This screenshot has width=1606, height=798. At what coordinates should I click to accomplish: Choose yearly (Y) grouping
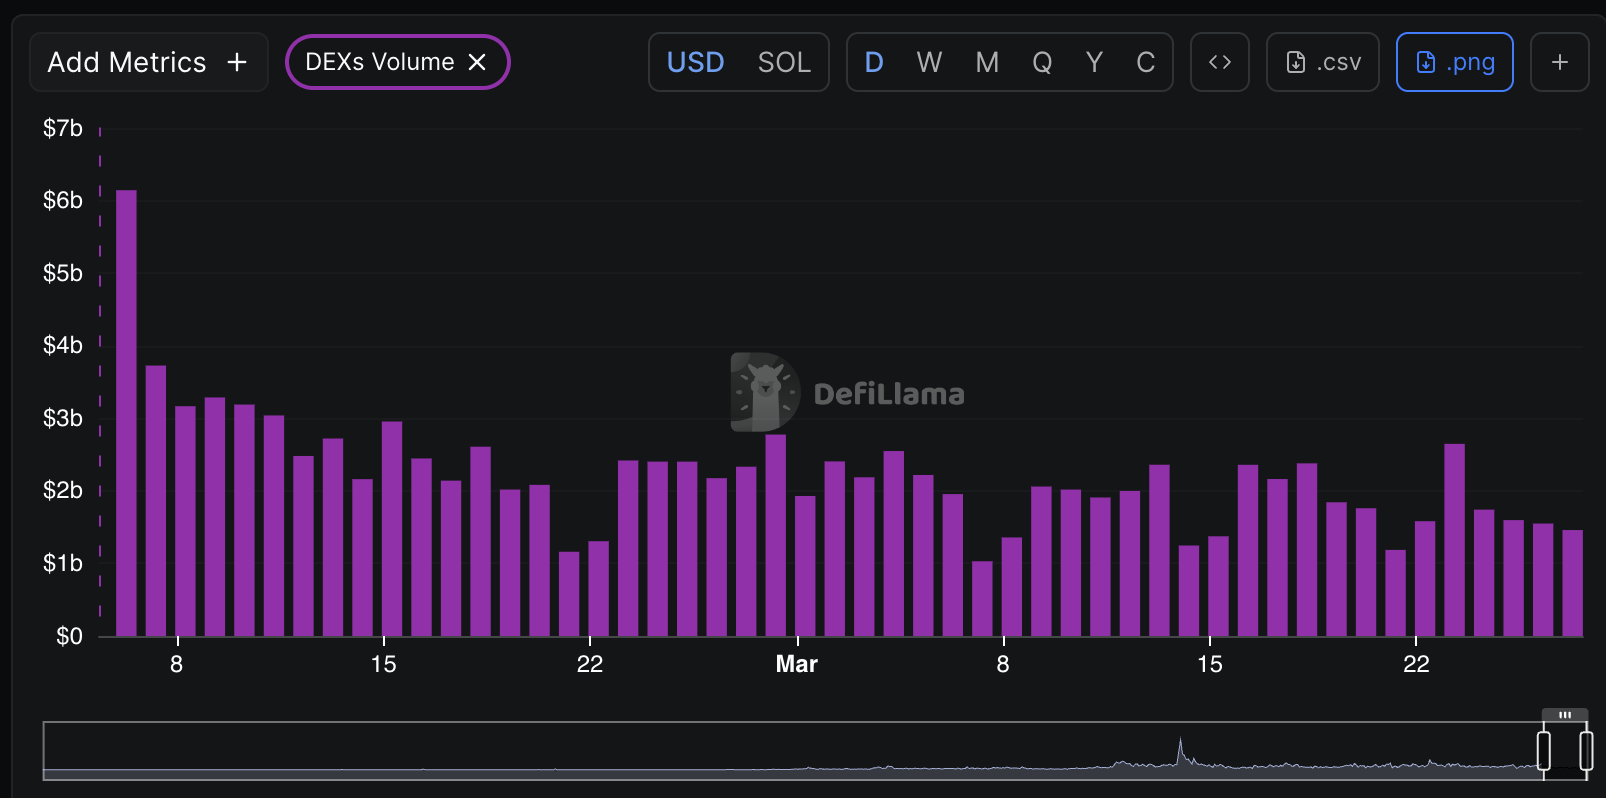[x=1094, y=62]
